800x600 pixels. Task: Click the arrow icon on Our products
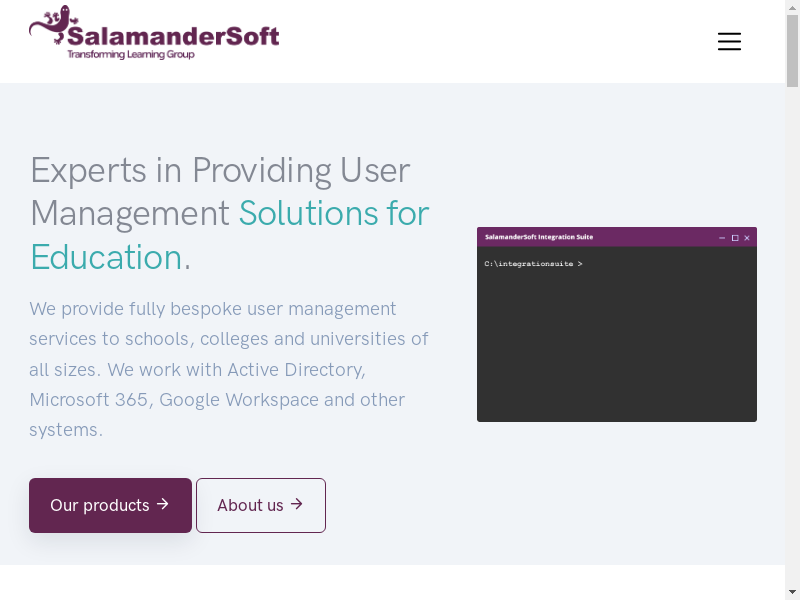[x=163, y=505]
